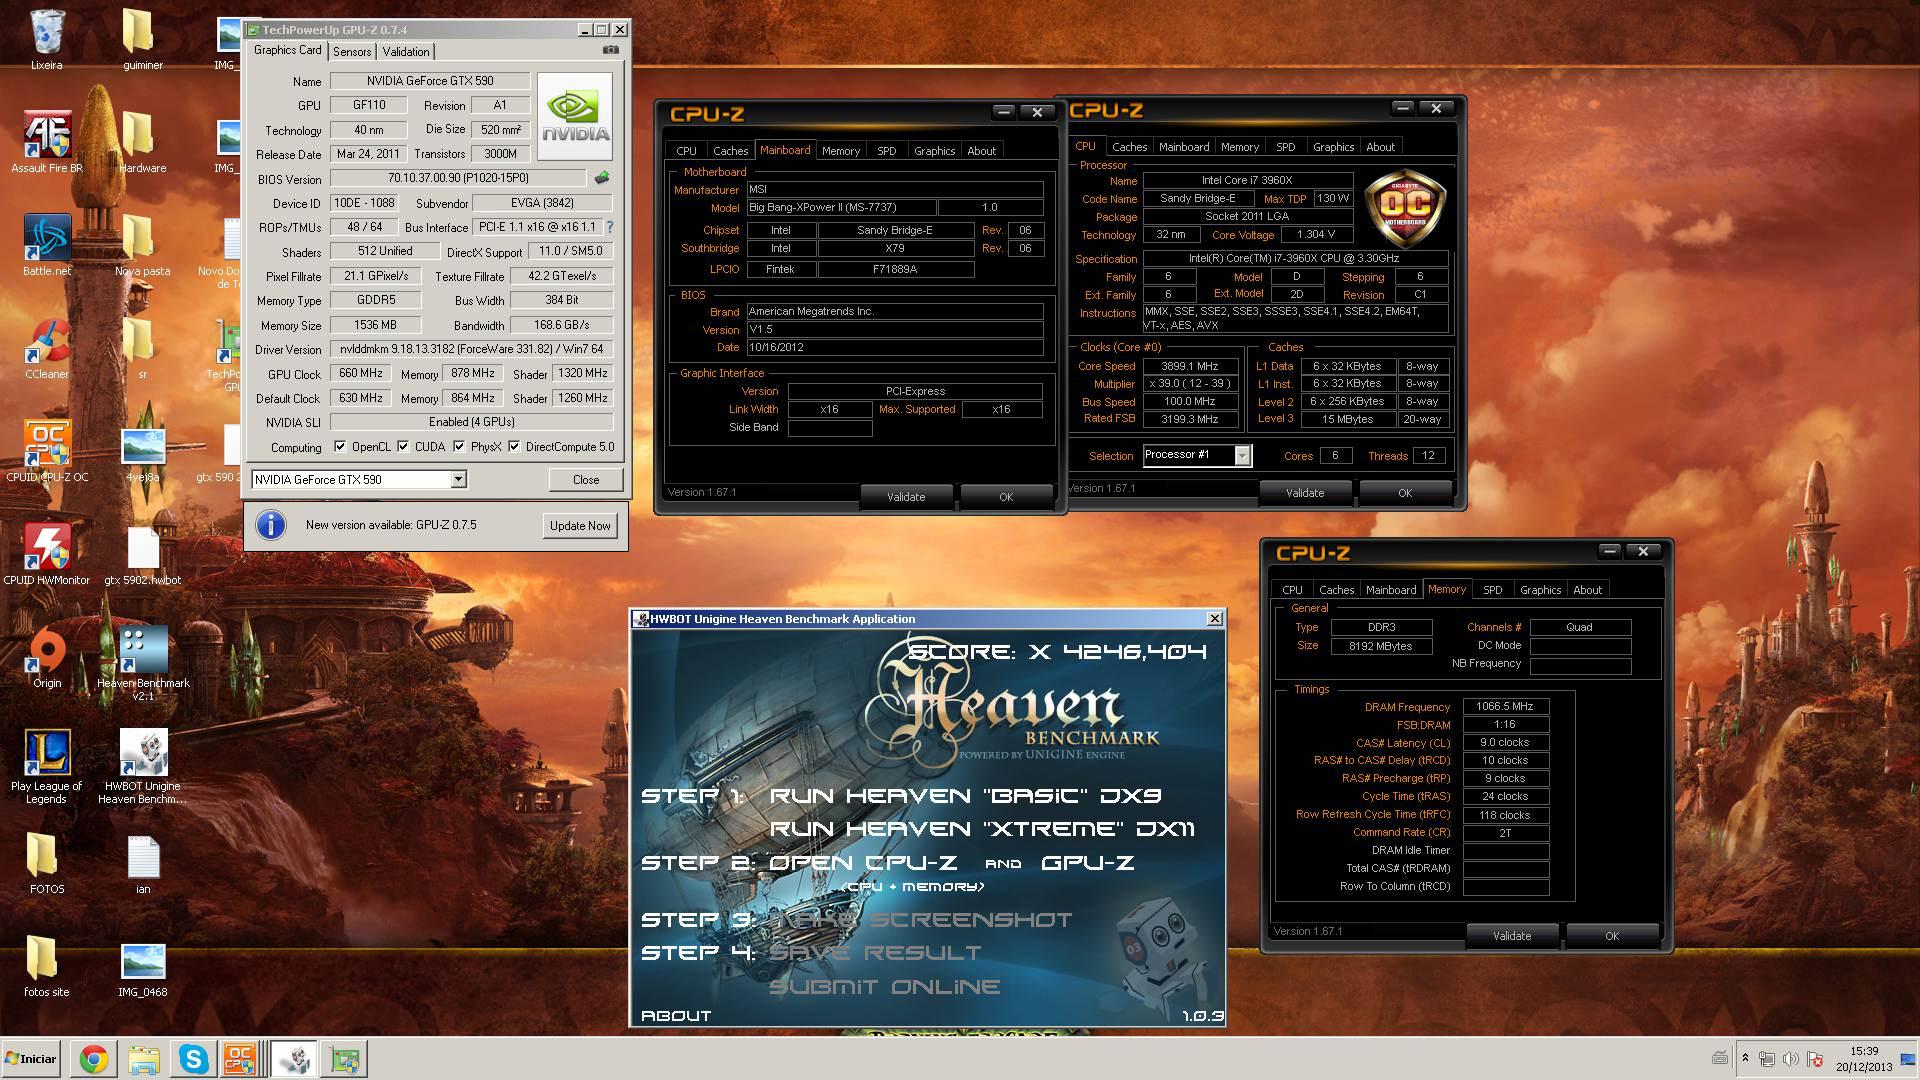The width and height of the screenshot is (1920, 1080).
Task: Toggle the CUDA checkbox
Action: [x=403, y=446]
